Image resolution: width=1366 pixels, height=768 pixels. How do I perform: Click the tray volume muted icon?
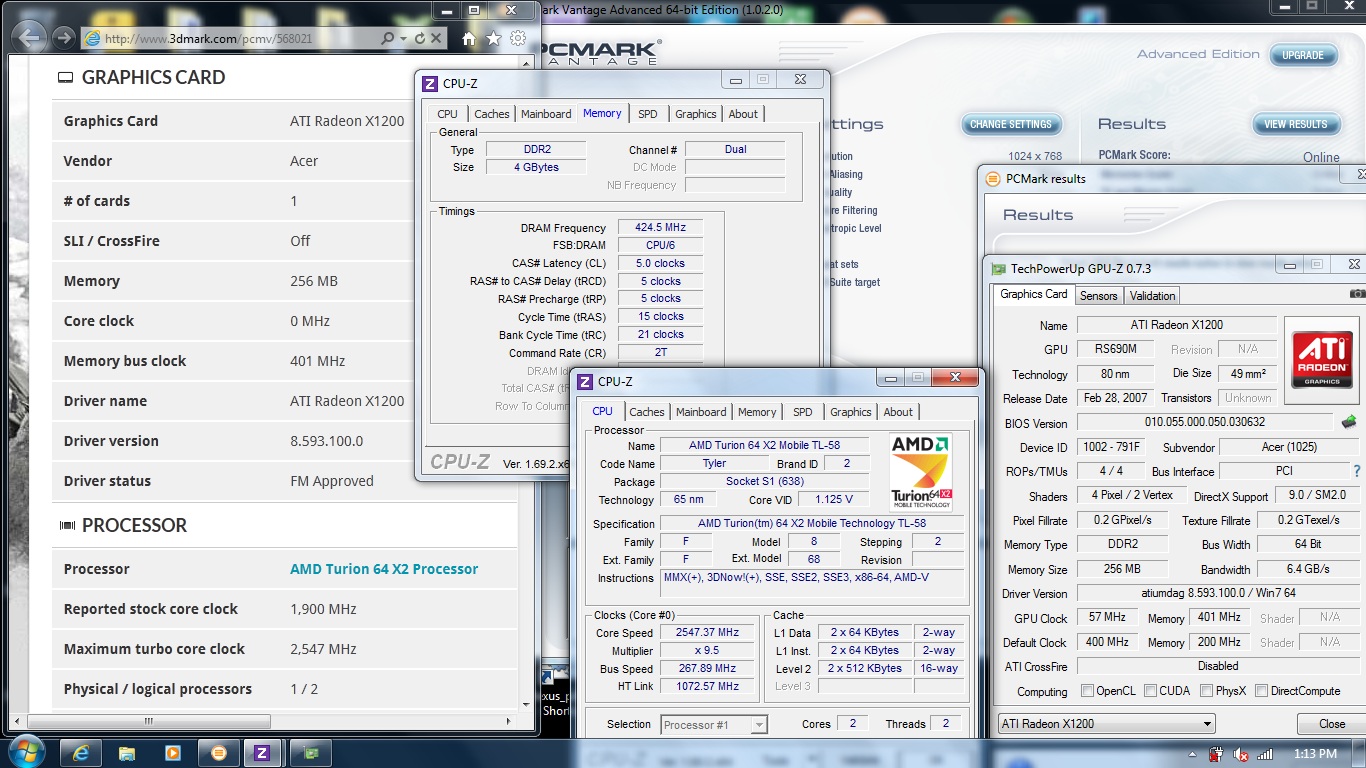(x=1241, y=754)
